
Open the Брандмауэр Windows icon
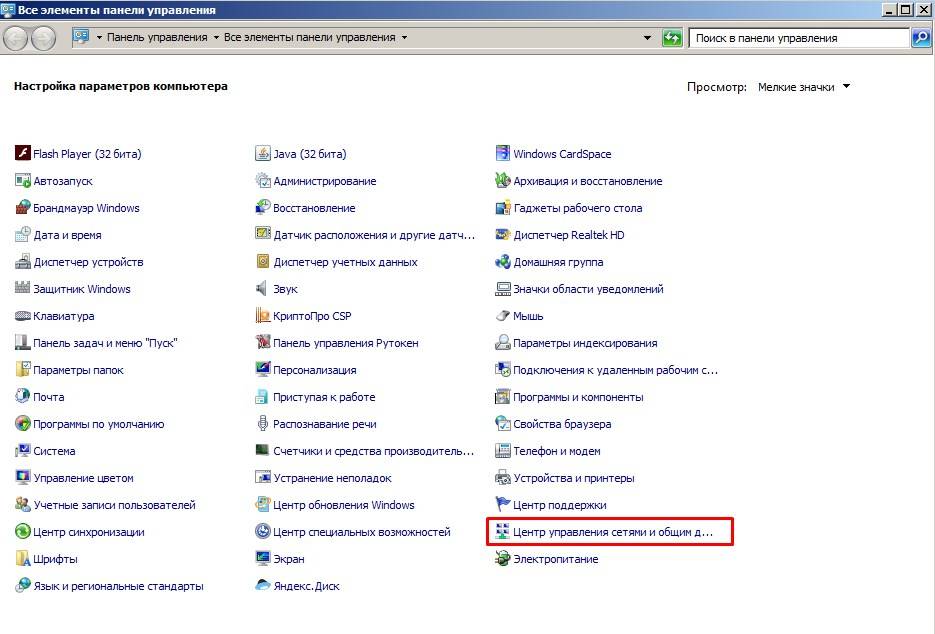click(24, 208)
